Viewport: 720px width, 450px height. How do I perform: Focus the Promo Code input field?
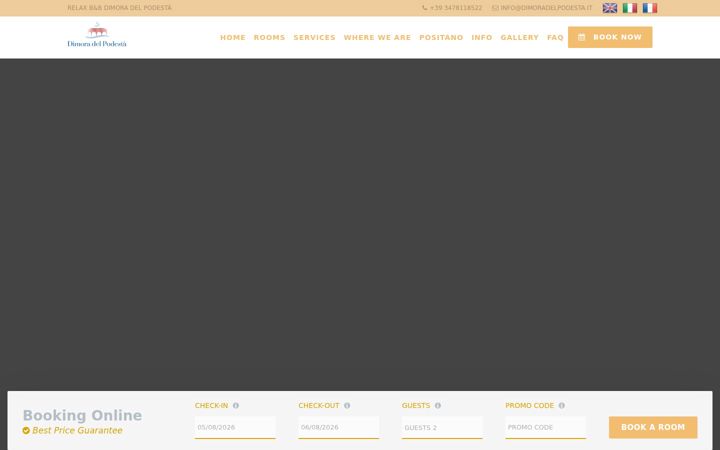[x=546, y=427]
